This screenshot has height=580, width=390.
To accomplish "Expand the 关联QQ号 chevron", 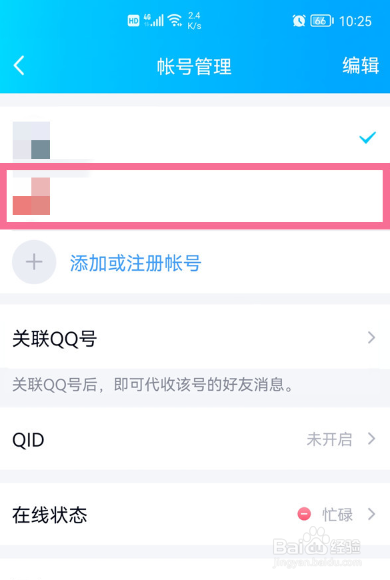I will [x=371, y=337].
